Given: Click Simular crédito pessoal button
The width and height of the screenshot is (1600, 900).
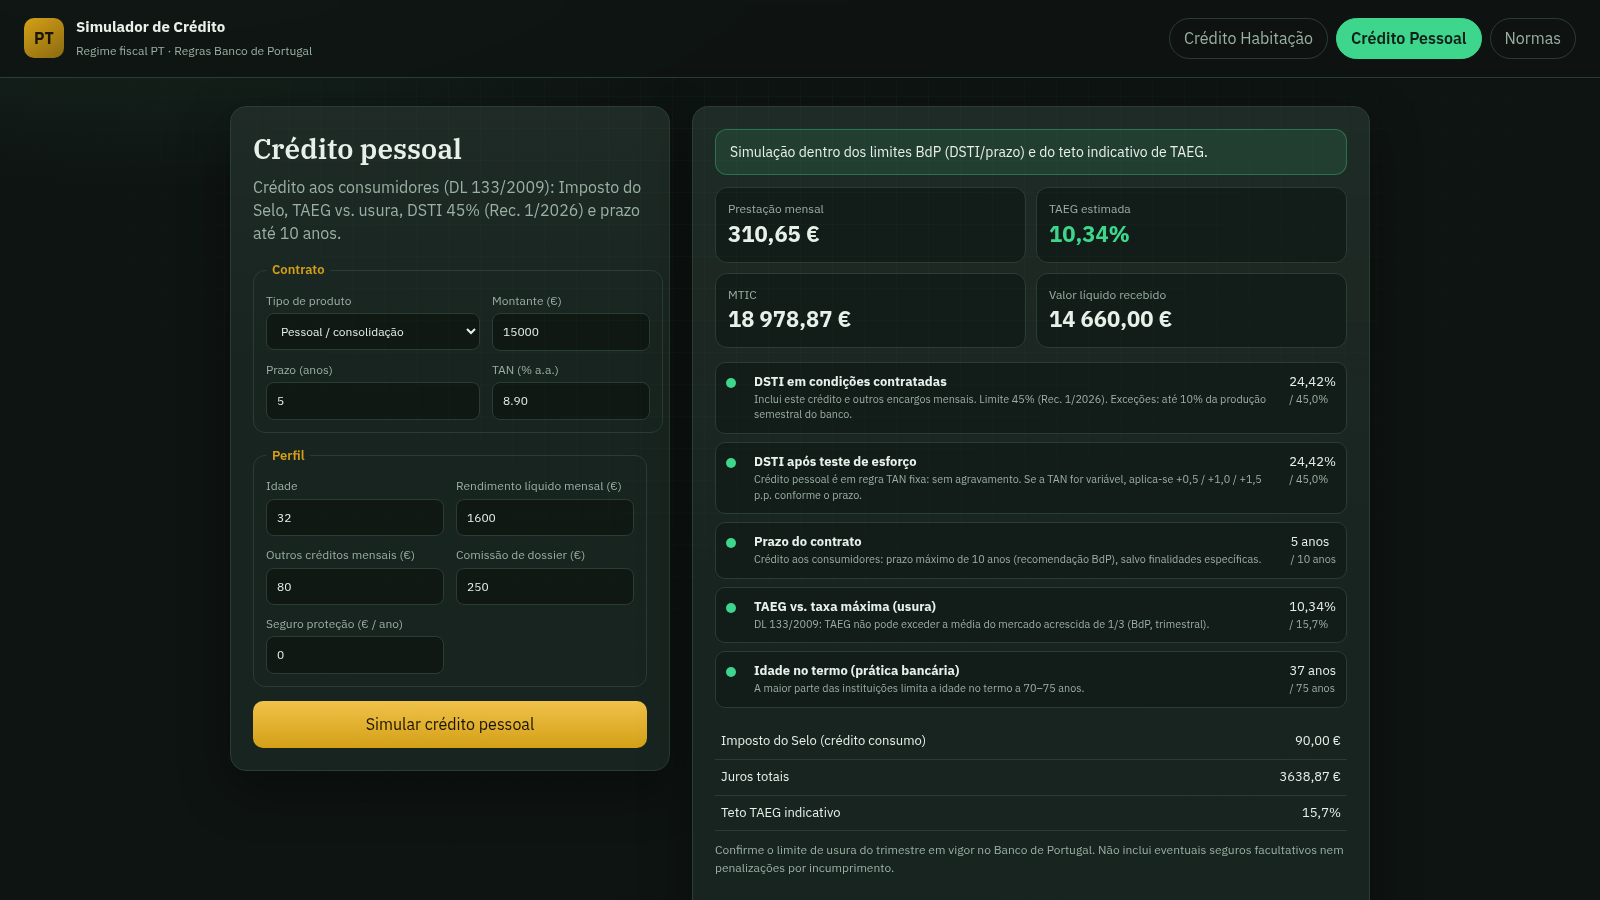Looking at the screenshot, I should coord(450,724).
